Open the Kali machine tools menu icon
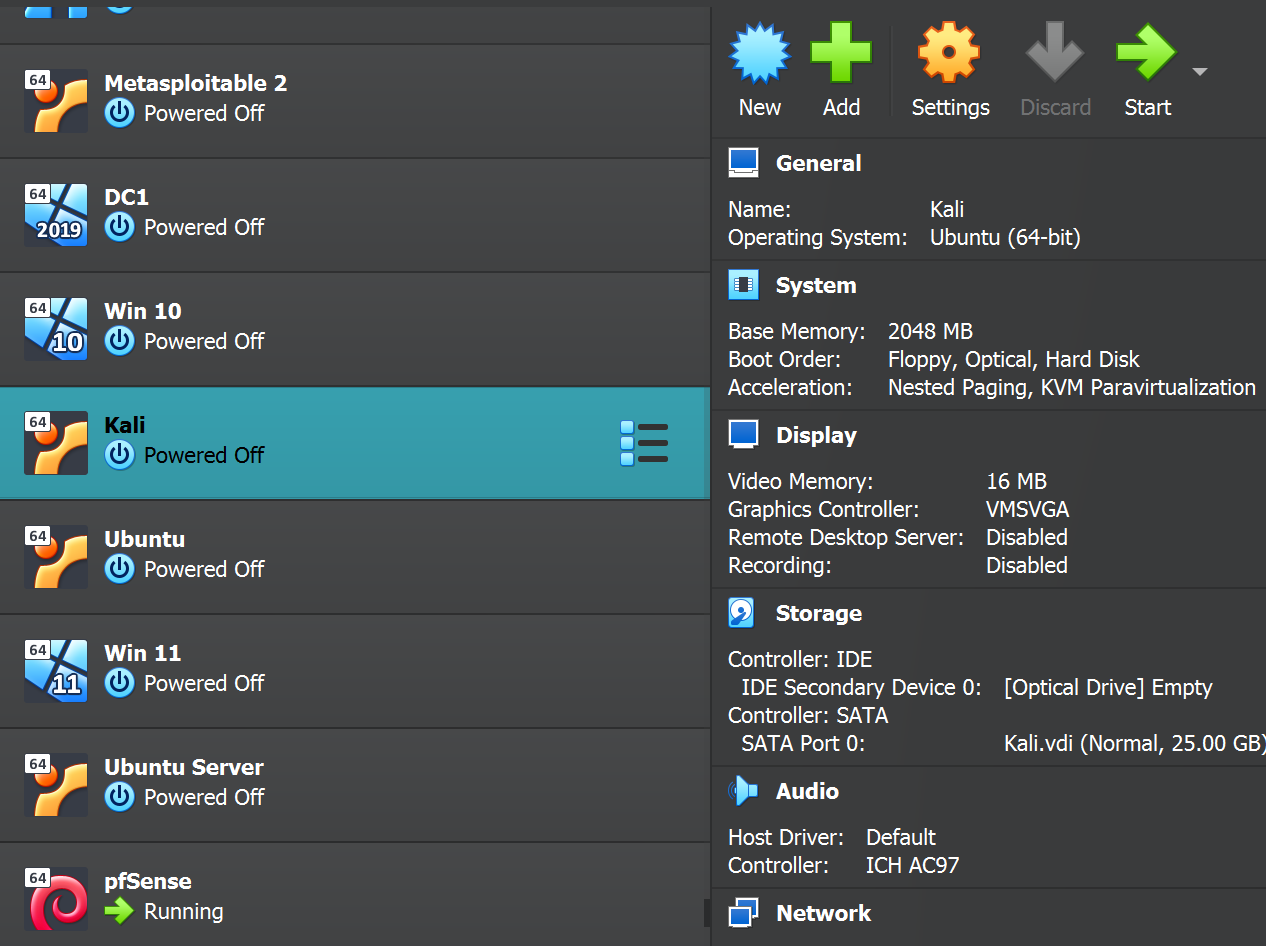Viewport: 1266px width, 946px height. (x=644, y=443)
